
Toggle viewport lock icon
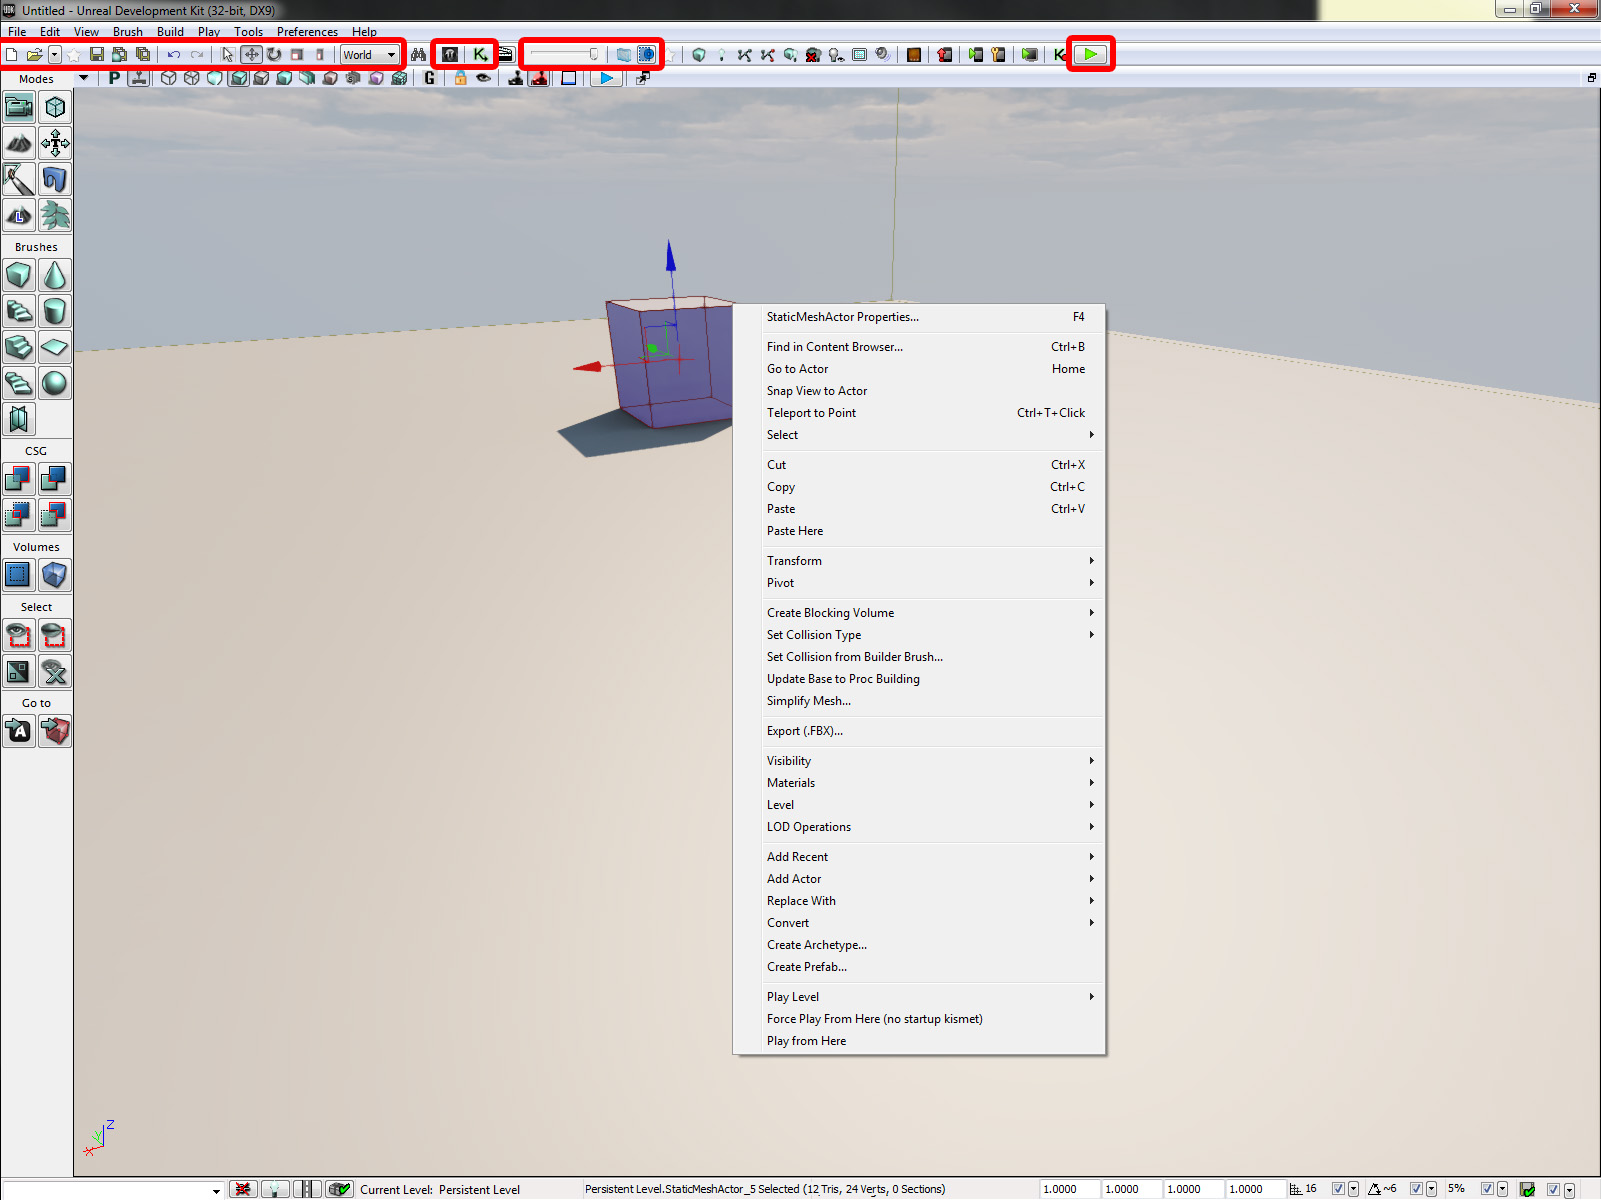pyautogui.click(x=461, y=78)
